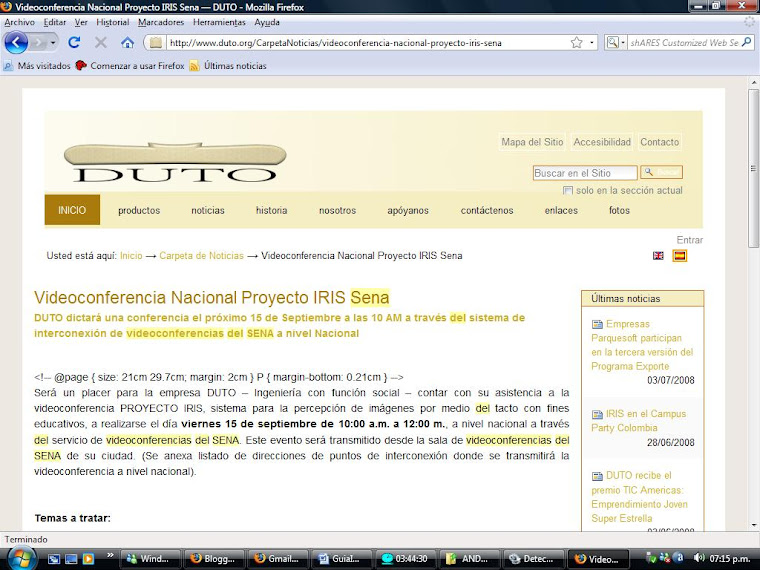This screenshot has width=760, height=570.
Task: Click the media player quick launch icon
Action: point(88,558)
